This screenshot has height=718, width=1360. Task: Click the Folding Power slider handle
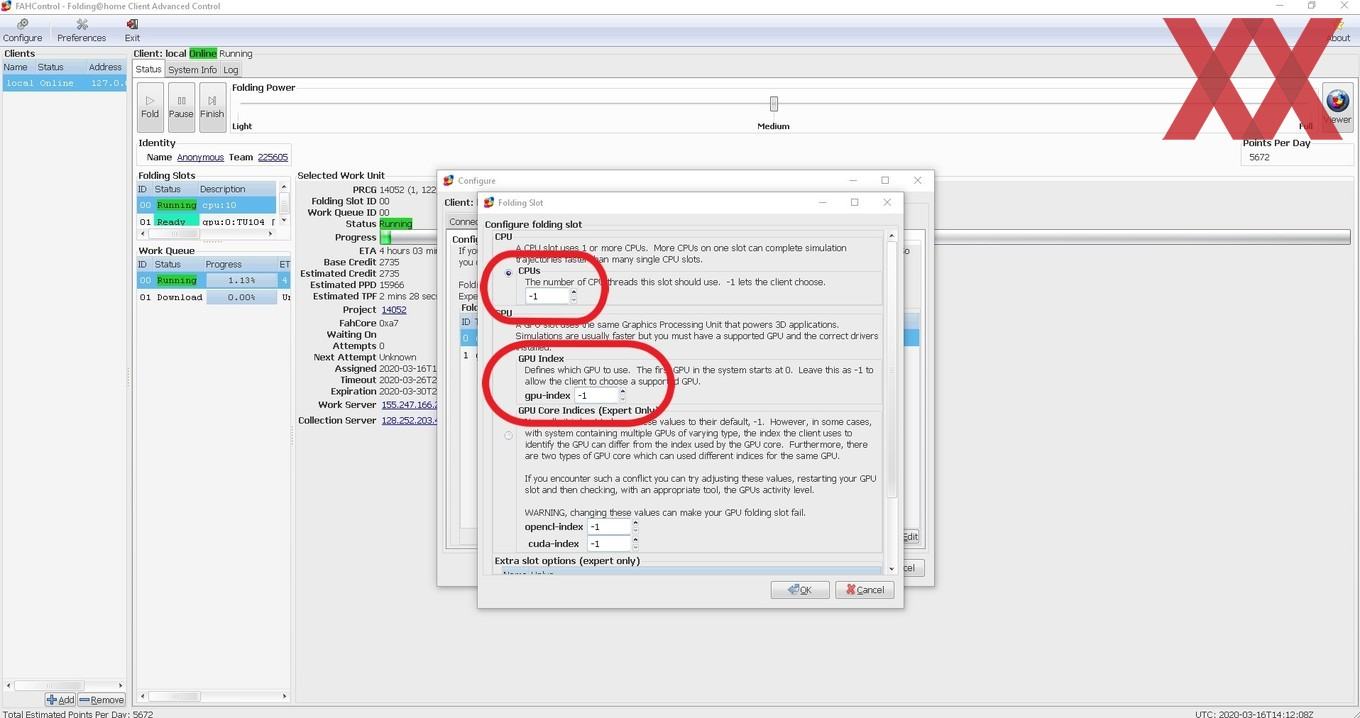[773, 104]
